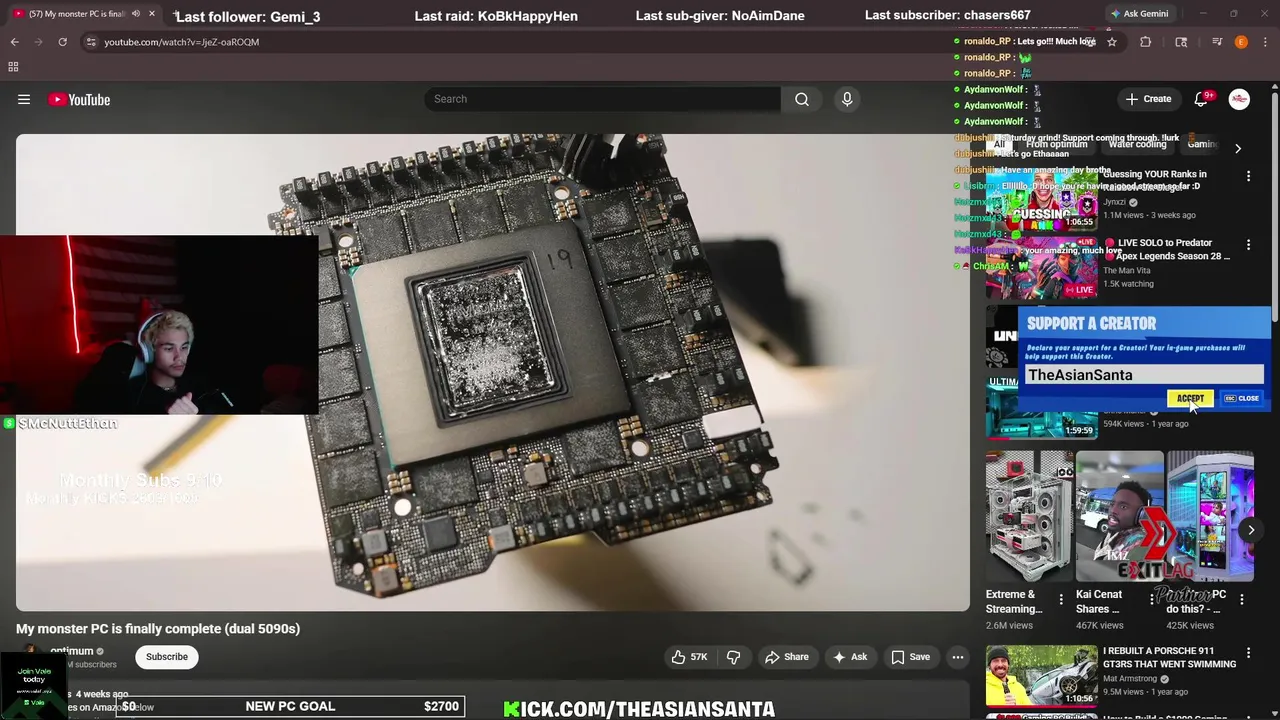
Task: Open new browser tab with plus
Action: click(x=177, y=14)
